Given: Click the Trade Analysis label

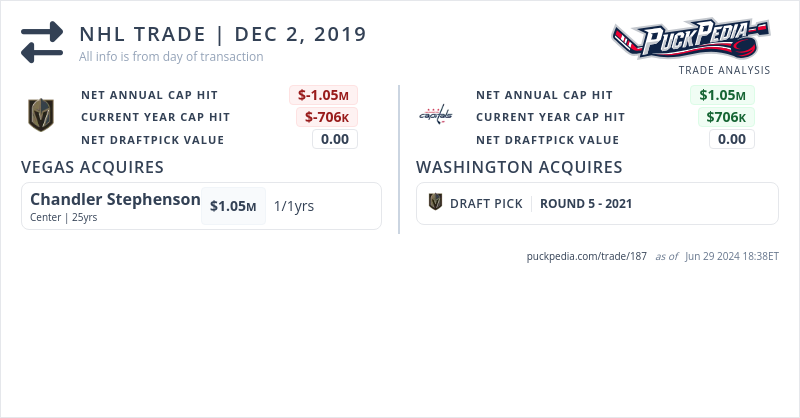Looking at the screenshot, I should click(724, 70).
